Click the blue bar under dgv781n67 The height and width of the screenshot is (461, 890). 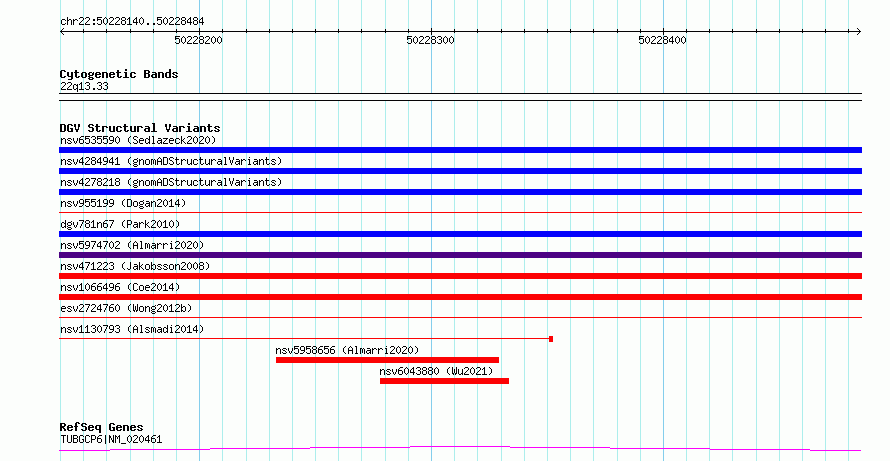click(x=460, y=234)
